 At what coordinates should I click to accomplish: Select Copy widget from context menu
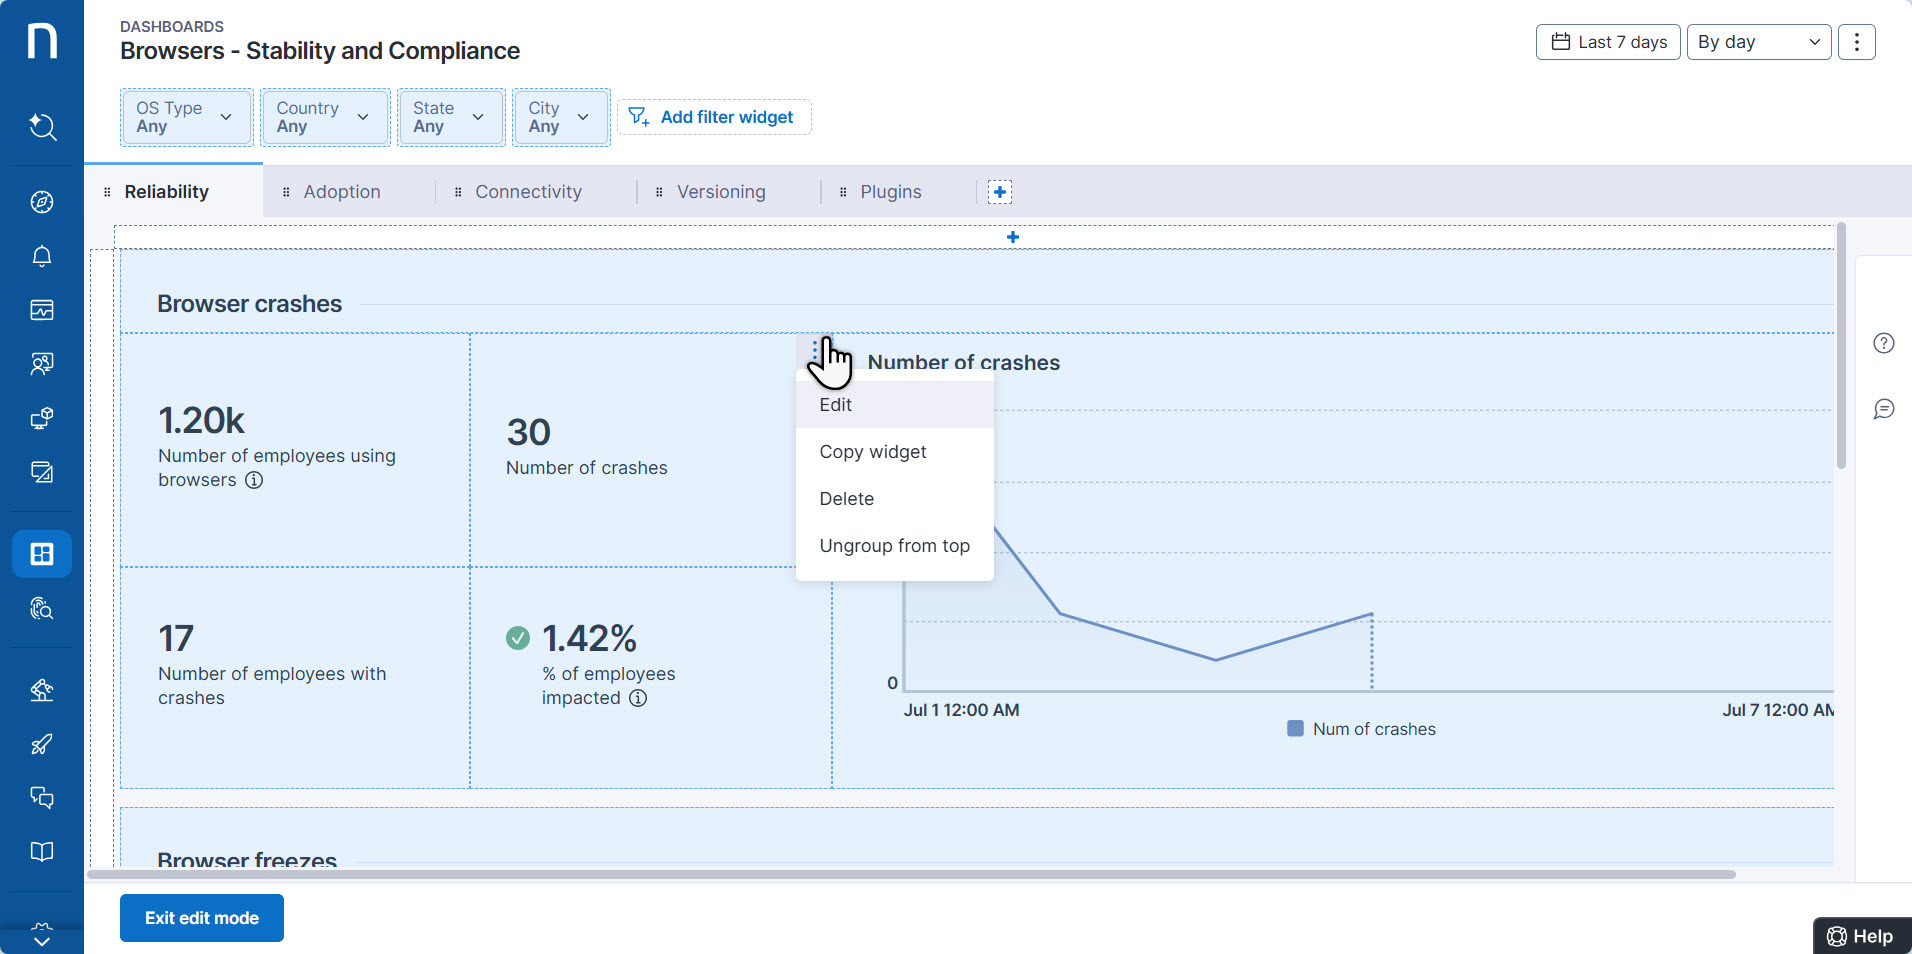[873, 452]
